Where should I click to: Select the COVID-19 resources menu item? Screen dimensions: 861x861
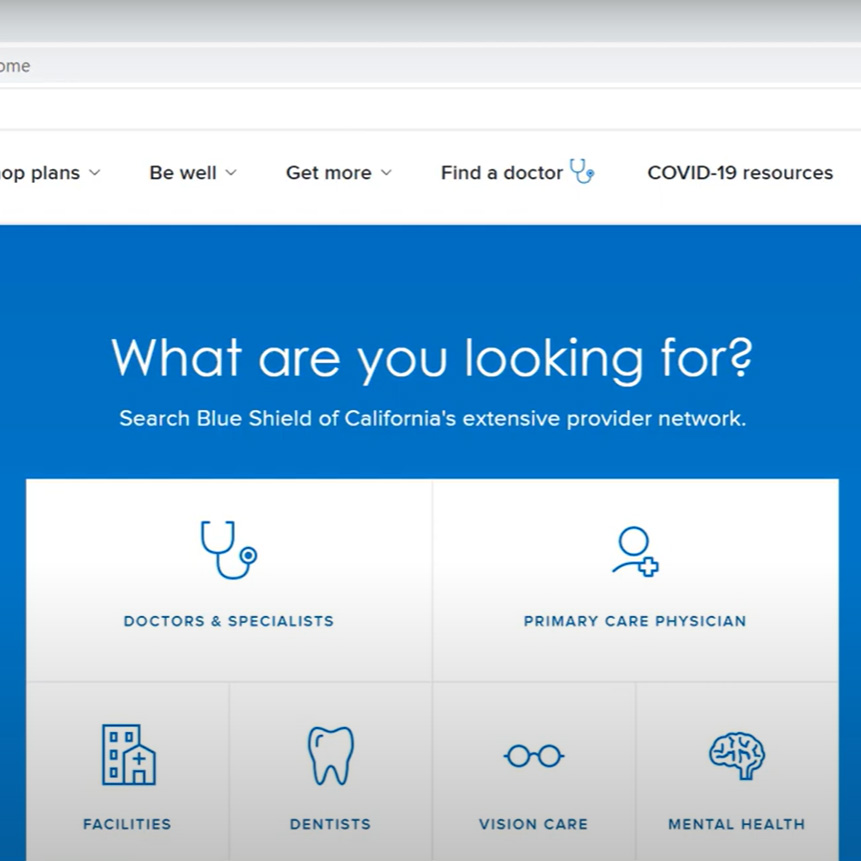[740, 172]
